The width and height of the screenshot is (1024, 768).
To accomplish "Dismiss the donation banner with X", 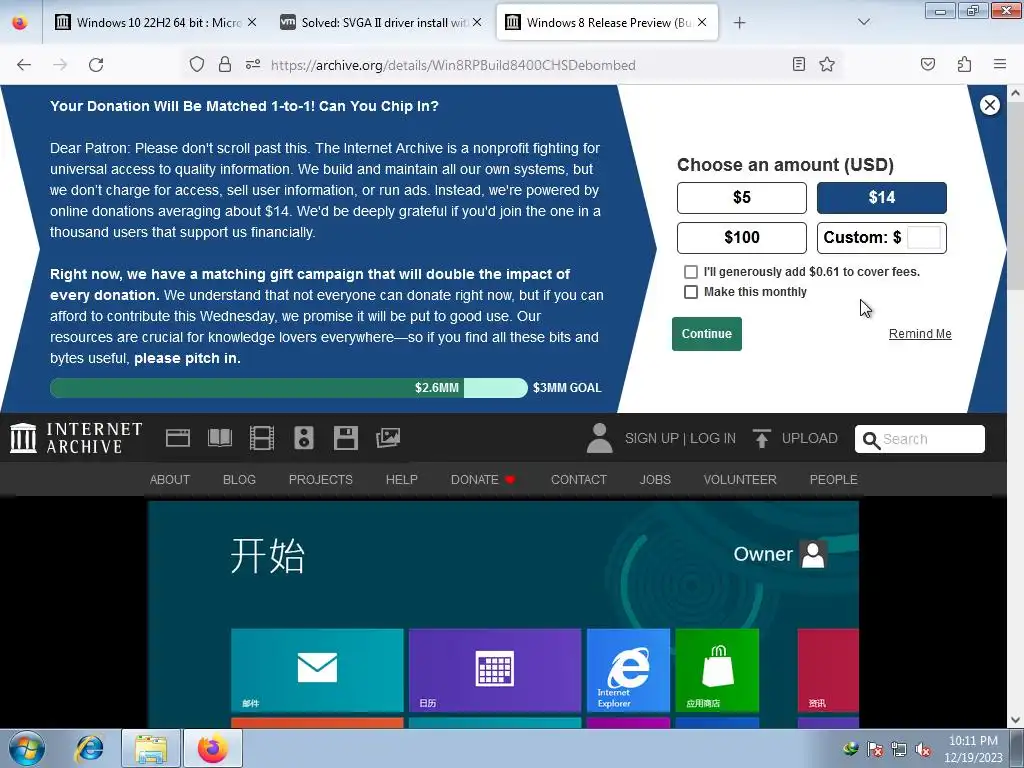I will click(x=989, y=105).
